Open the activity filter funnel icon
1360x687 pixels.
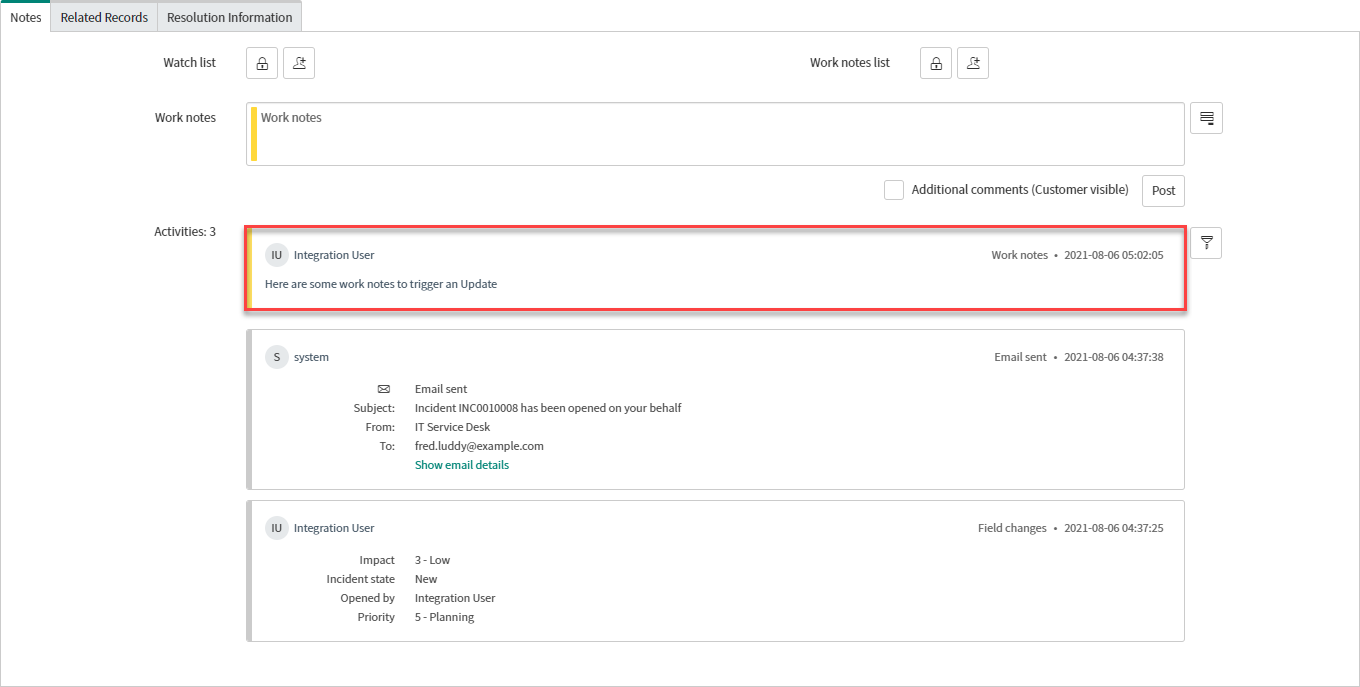pos(1206,243)
